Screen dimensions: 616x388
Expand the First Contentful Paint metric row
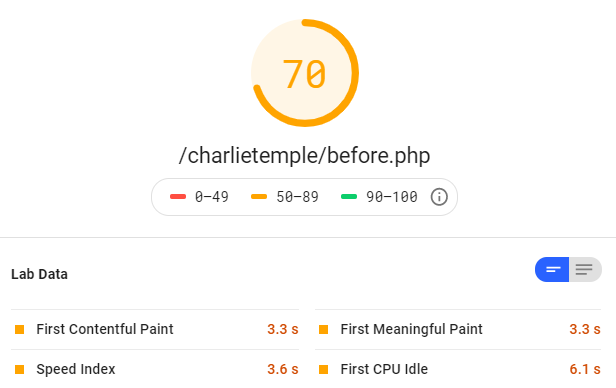click(155, 329)
